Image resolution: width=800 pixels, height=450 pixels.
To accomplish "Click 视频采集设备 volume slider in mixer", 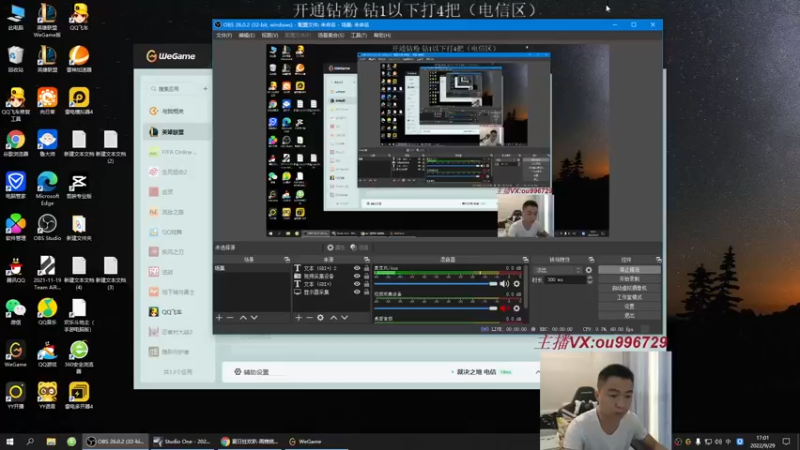I will 436,308.
